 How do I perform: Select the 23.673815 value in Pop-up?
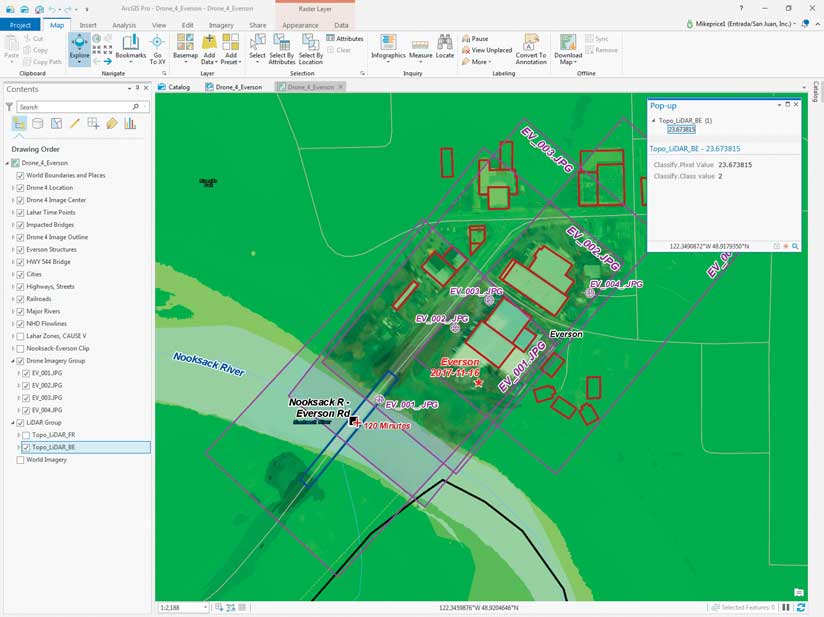[x=682, y=129]
